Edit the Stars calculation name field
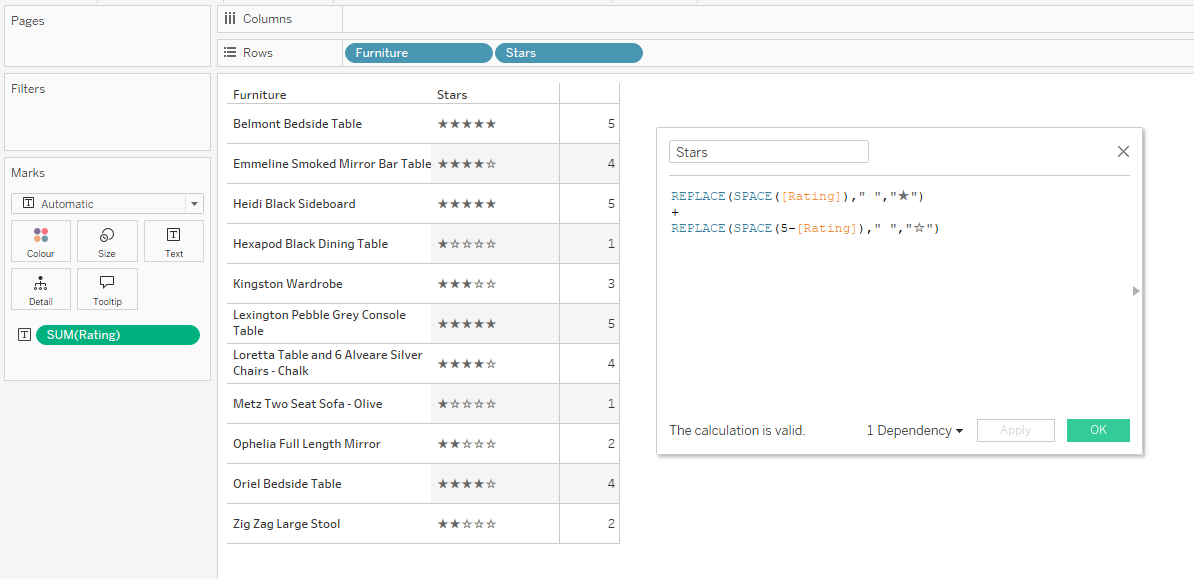Viewport: 1194px width, 579px height. (768, 152)
